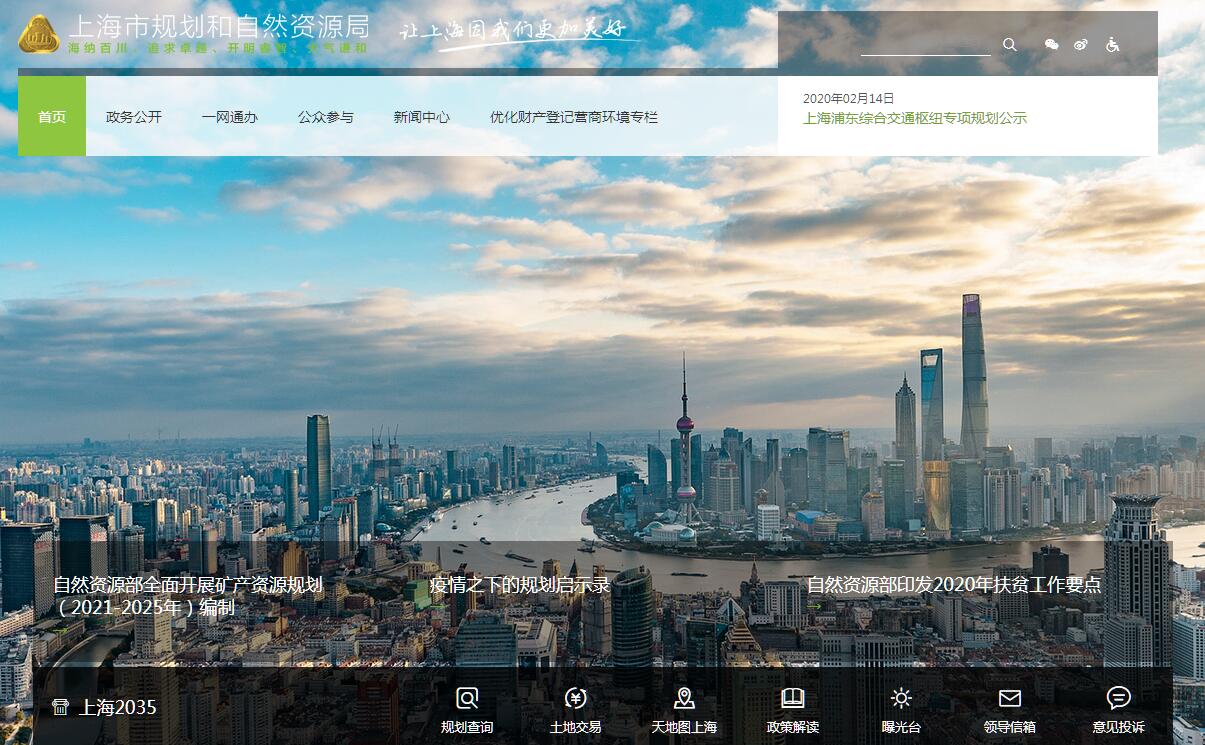This screenshot has height=745, width=1205.
Task: Open the WeChat icon link
Action: tap(1051, 44)
